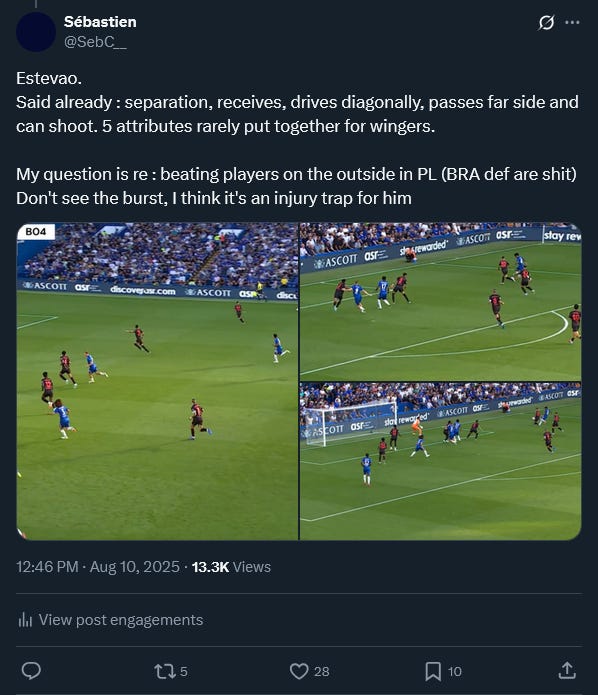This screenshot has width=598, height=695.
Task: Open the top-right match image
Action: point(441,301)
